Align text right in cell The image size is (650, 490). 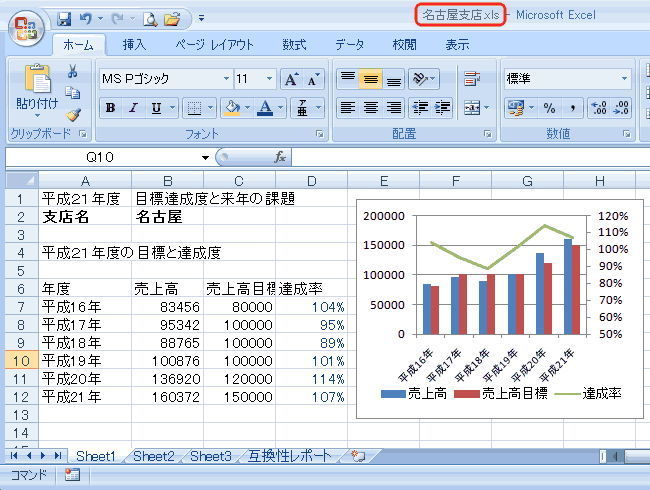[393, 109]
